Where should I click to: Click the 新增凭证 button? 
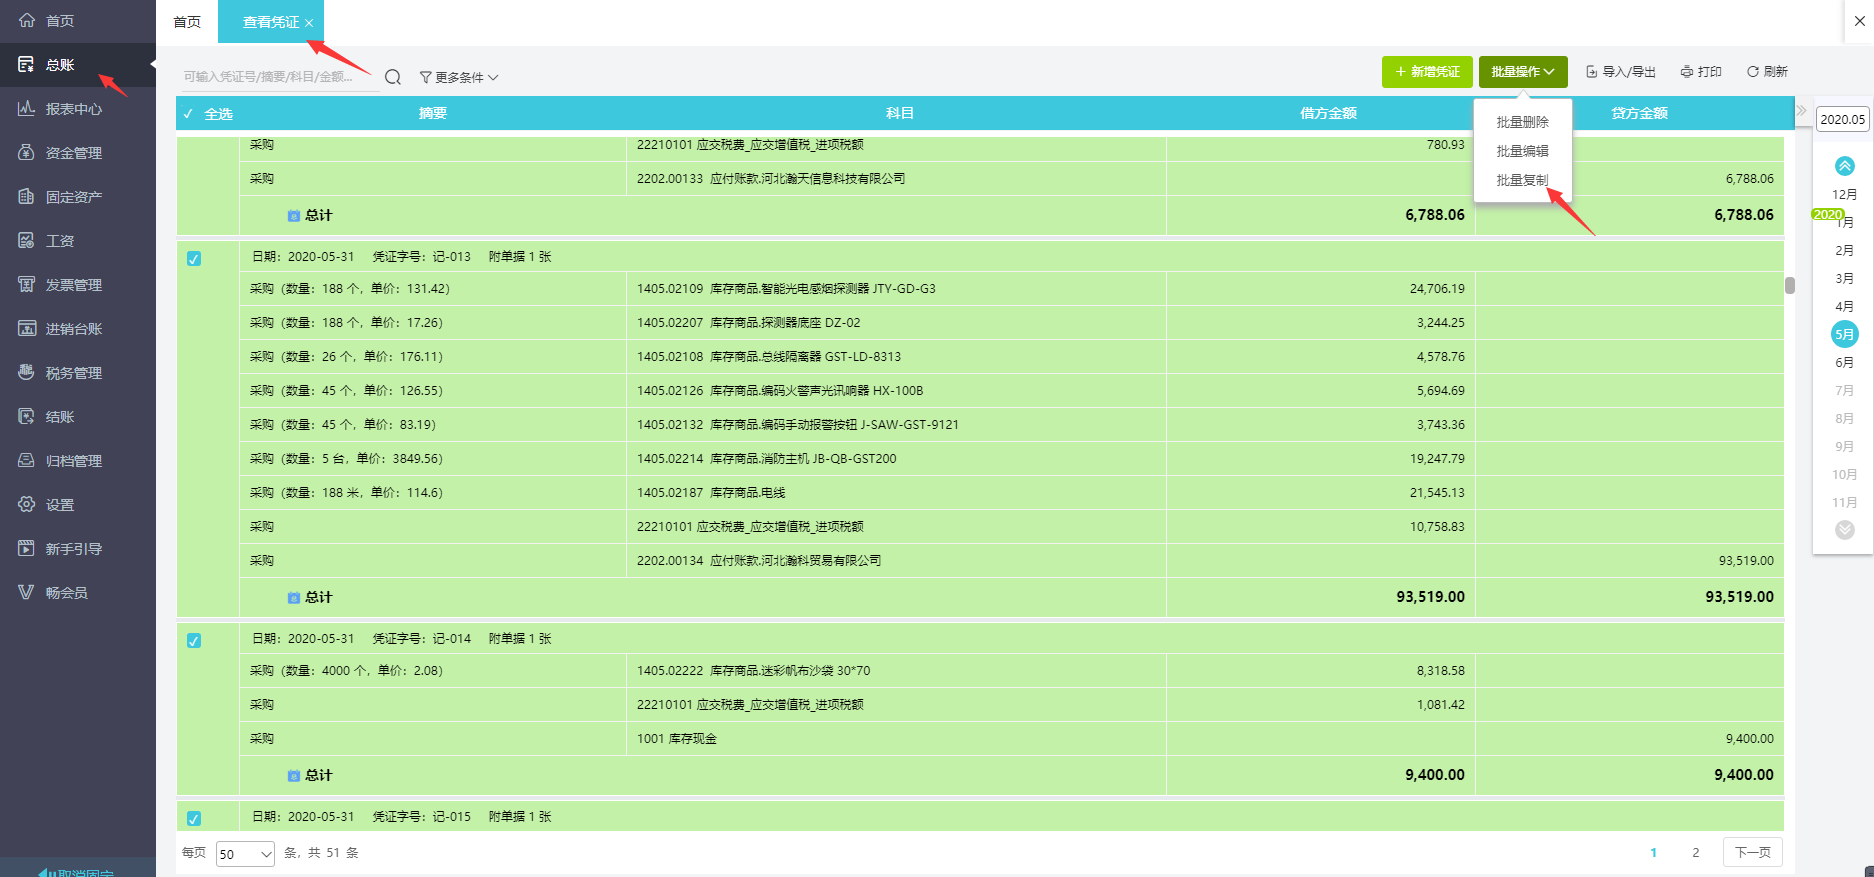click(1427, 72)
